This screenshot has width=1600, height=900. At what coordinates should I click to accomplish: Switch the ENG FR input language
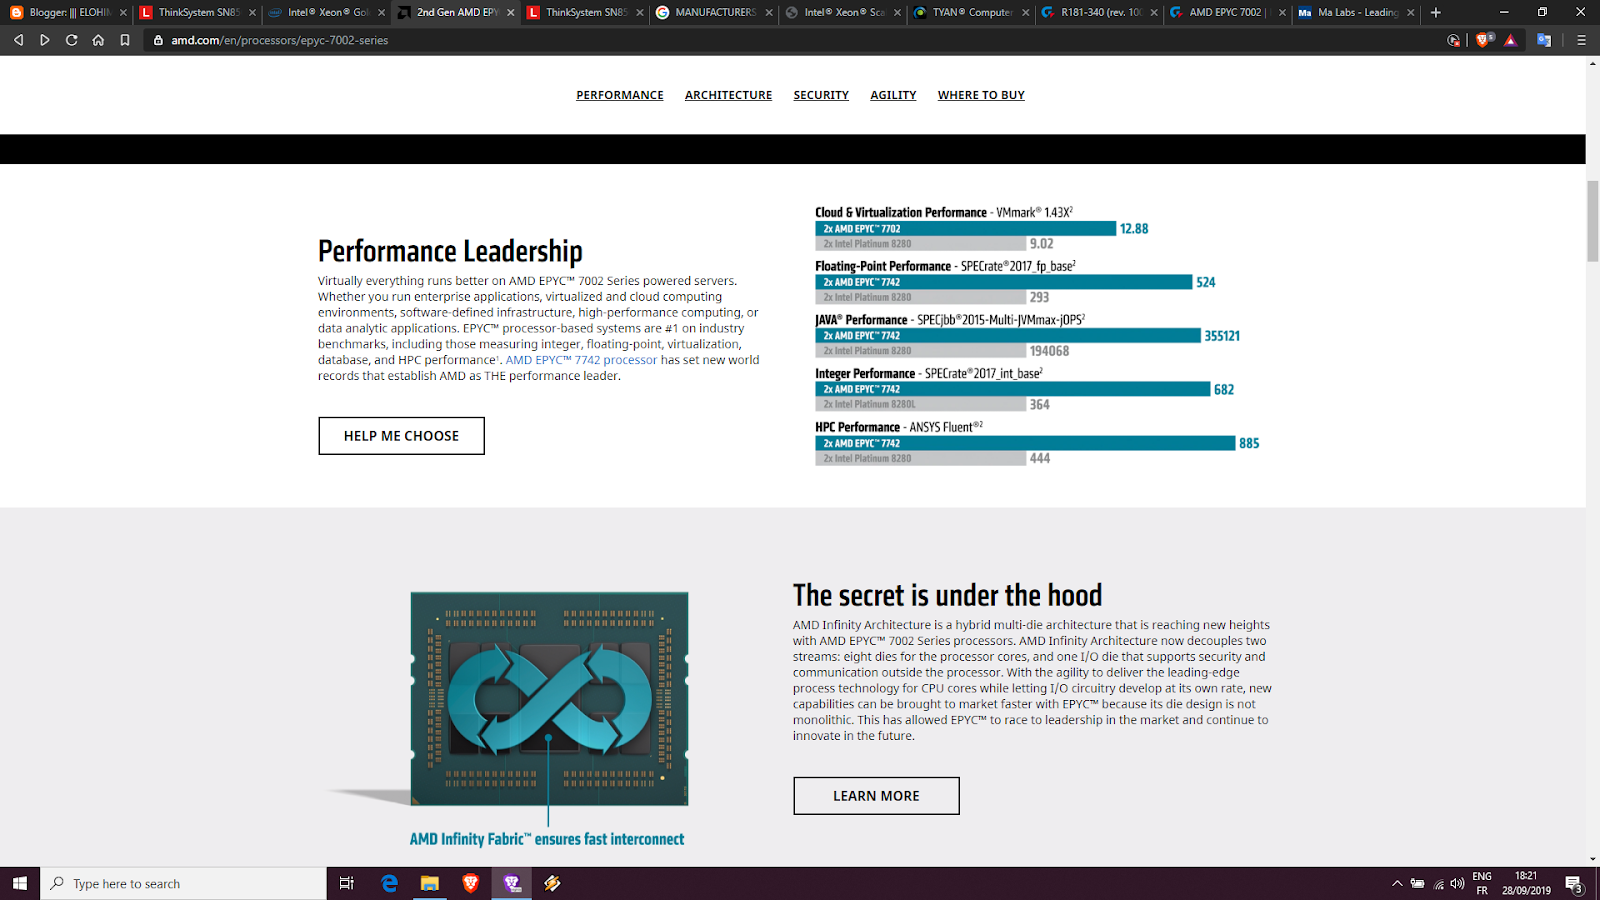pyautogui.click(x=1482, y=883)
